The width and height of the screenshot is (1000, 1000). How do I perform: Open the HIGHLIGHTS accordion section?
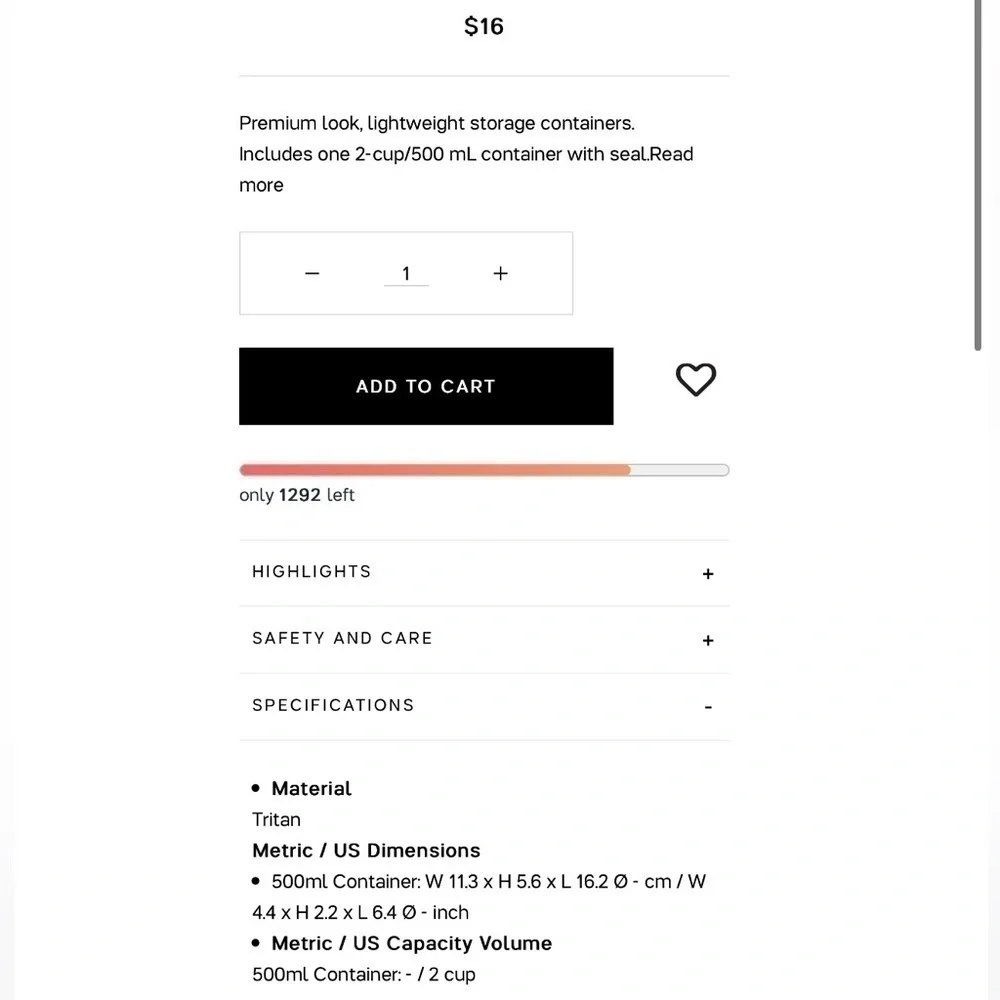(484, 573)
